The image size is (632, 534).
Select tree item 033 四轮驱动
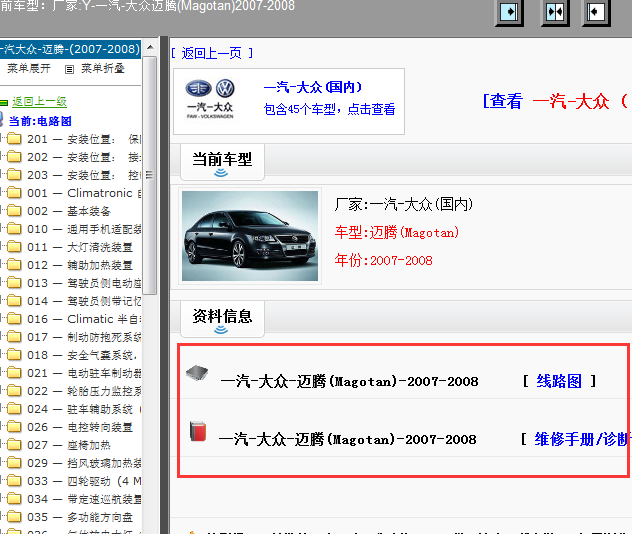pos(84,481)
